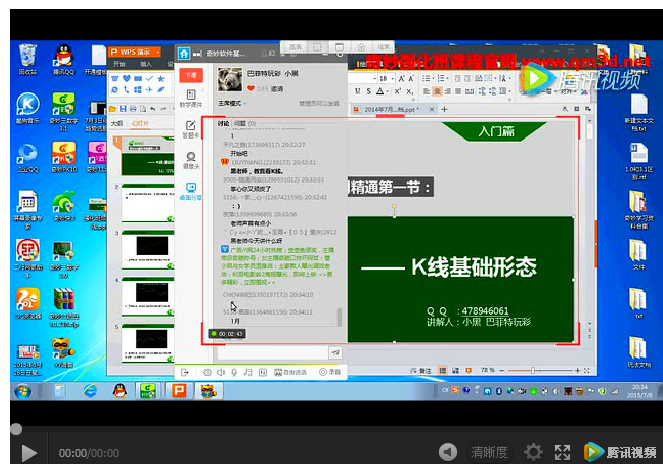Image resolution: width=663 pixels, height=464 pixels.
Task: Open the 酷狗音乐 desktop shortcut
Action: 28,106
